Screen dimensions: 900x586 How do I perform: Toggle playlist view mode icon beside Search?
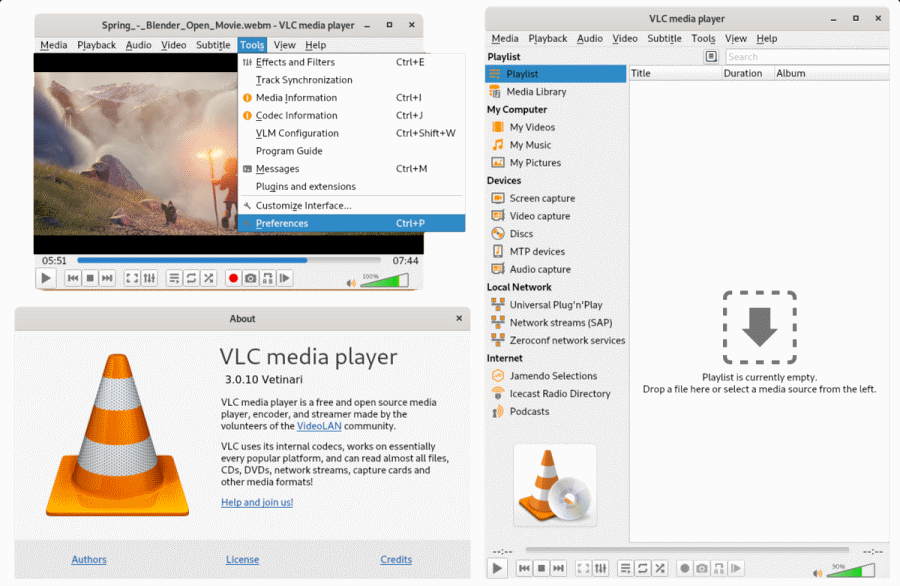click(711, 56)
